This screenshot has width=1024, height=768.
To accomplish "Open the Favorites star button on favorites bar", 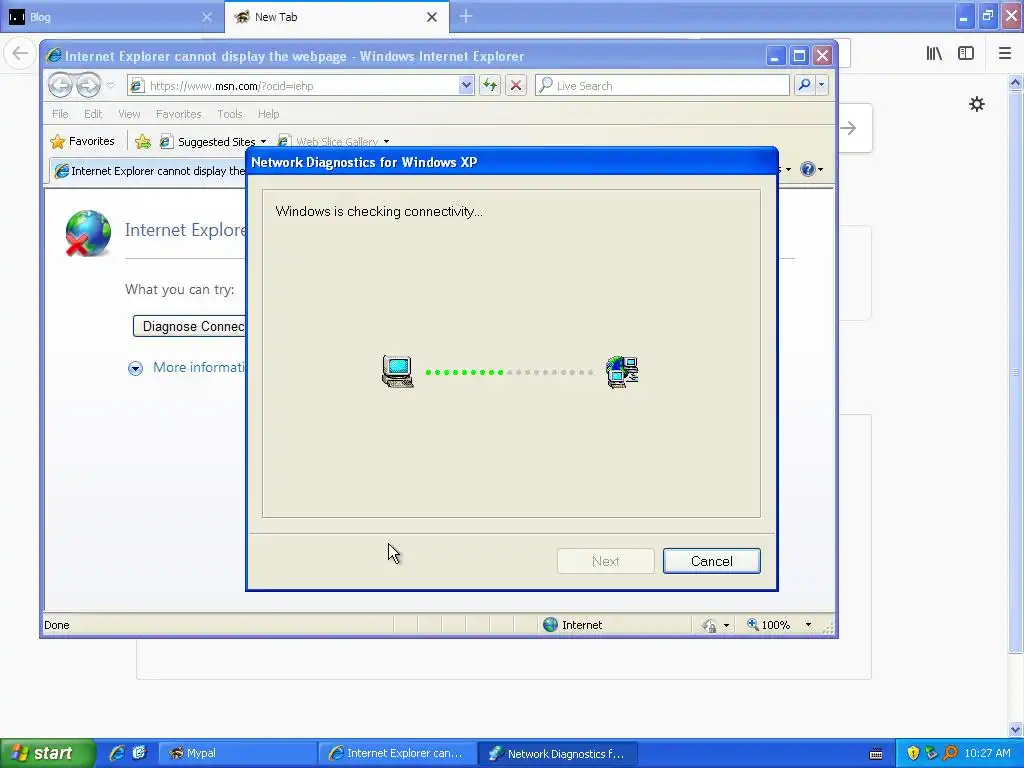I will click(82, 141).
